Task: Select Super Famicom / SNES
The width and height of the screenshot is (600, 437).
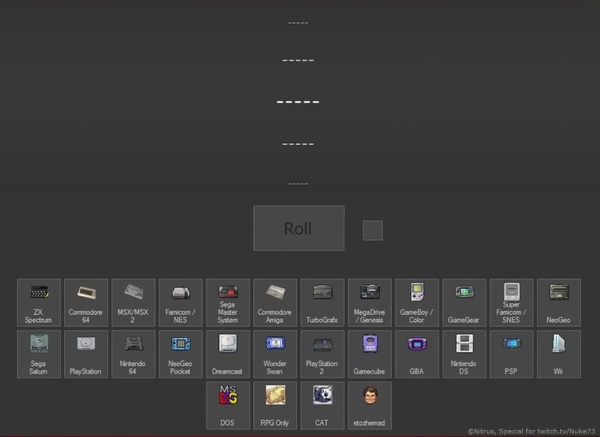Action: coord(511,303)
